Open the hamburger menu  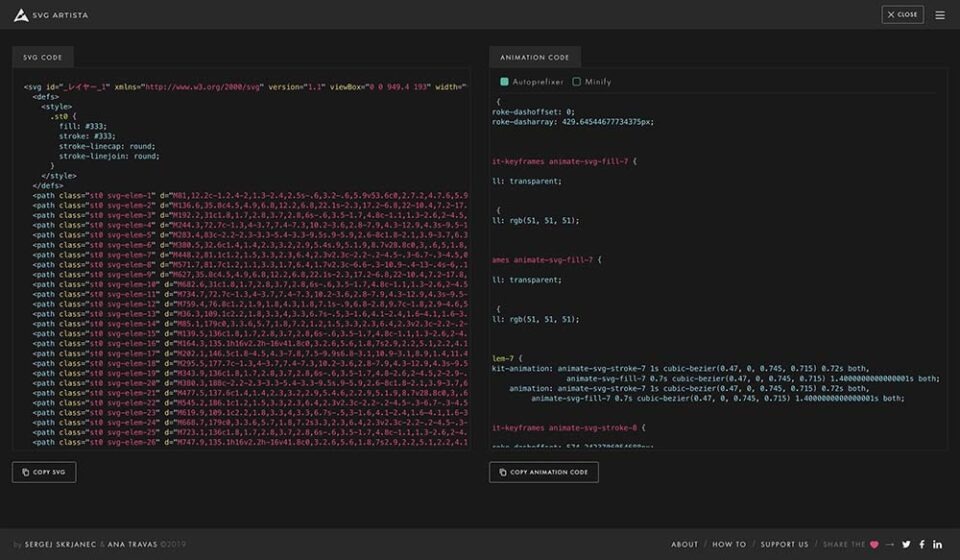(x=939, y=15)
